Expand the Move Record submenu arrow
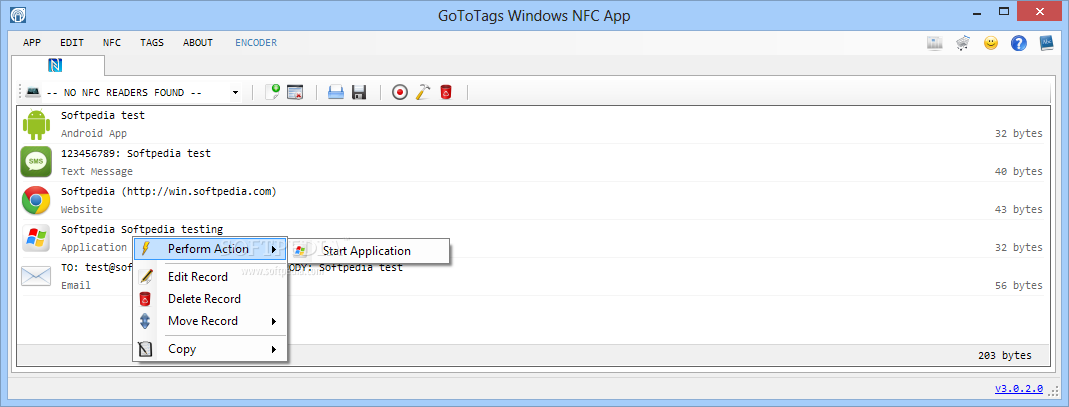 click(273, 321)
